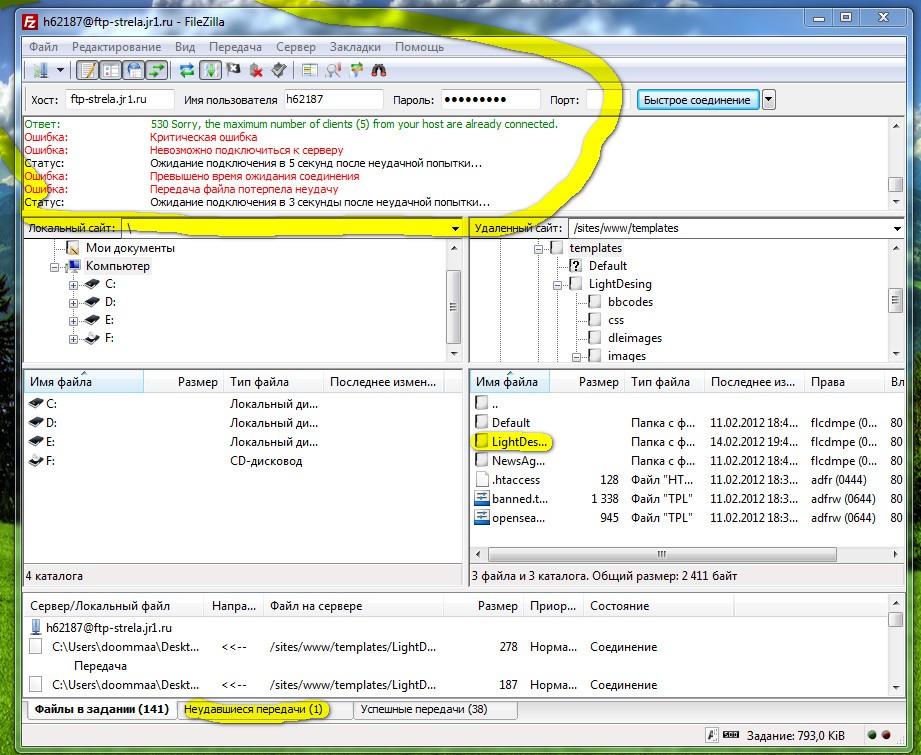
Task: Select the .htaccess file row
Action: tap(687, 480)
